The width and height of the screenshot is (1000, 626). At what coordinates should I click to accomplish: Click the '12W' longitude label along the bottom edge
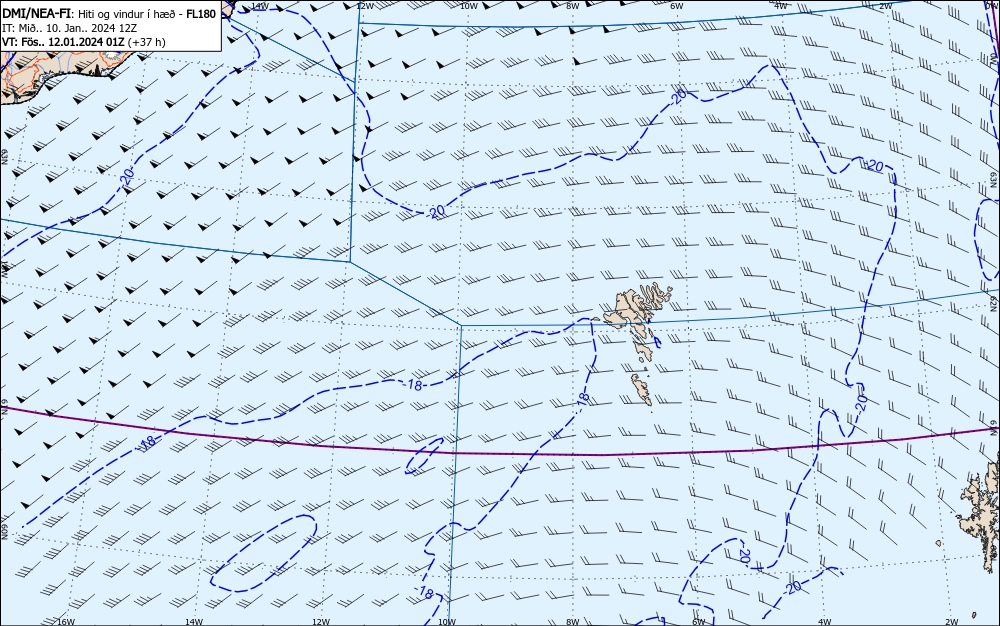pos(321,622)
